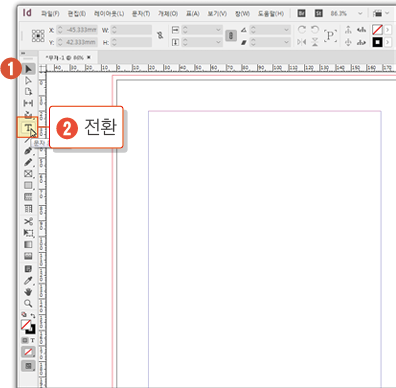Open the 창(W) menu

click(x=242, y=14)
